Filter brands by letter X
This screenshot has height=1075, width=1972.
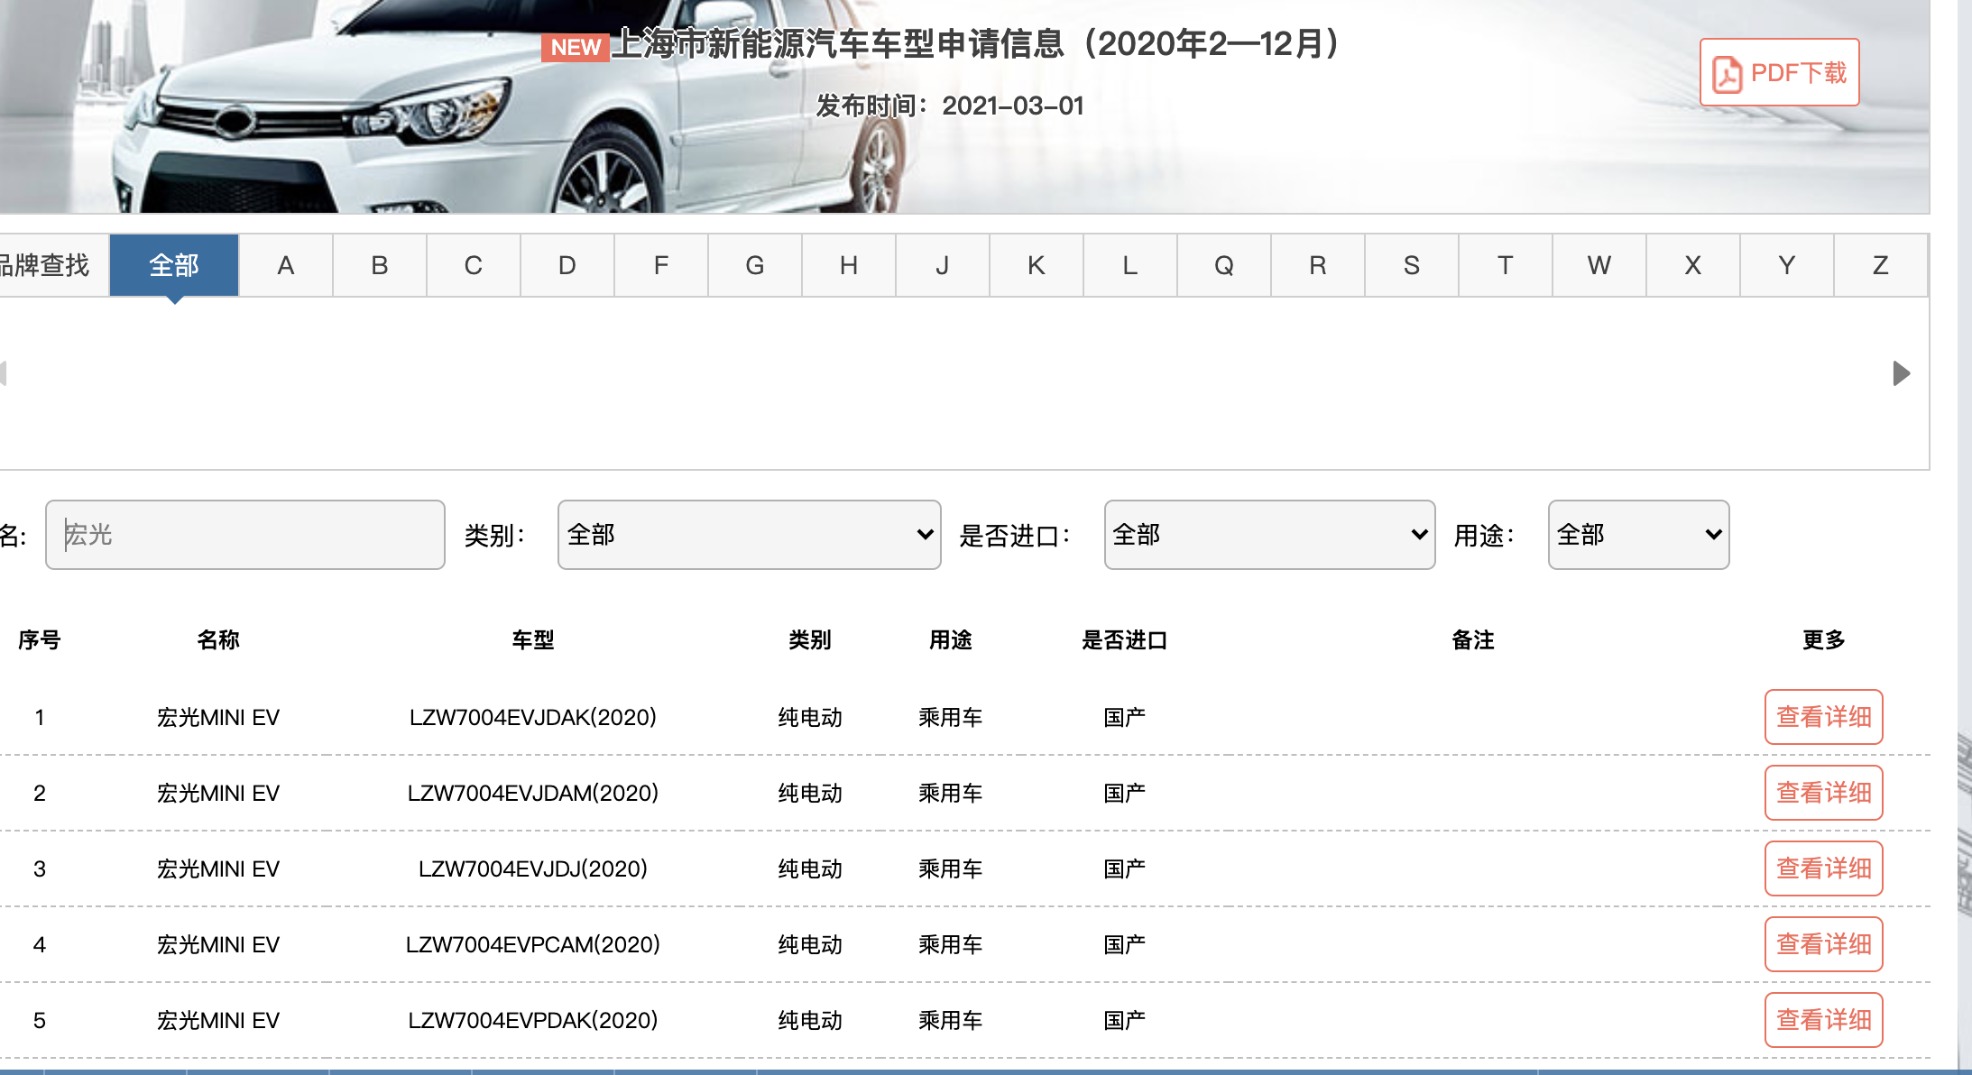[1693, 265]
